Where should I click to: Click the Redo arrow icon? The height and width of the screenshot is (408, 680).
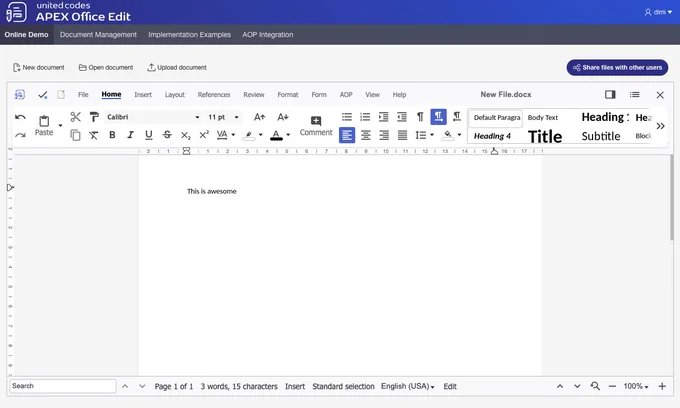point(20,135)
